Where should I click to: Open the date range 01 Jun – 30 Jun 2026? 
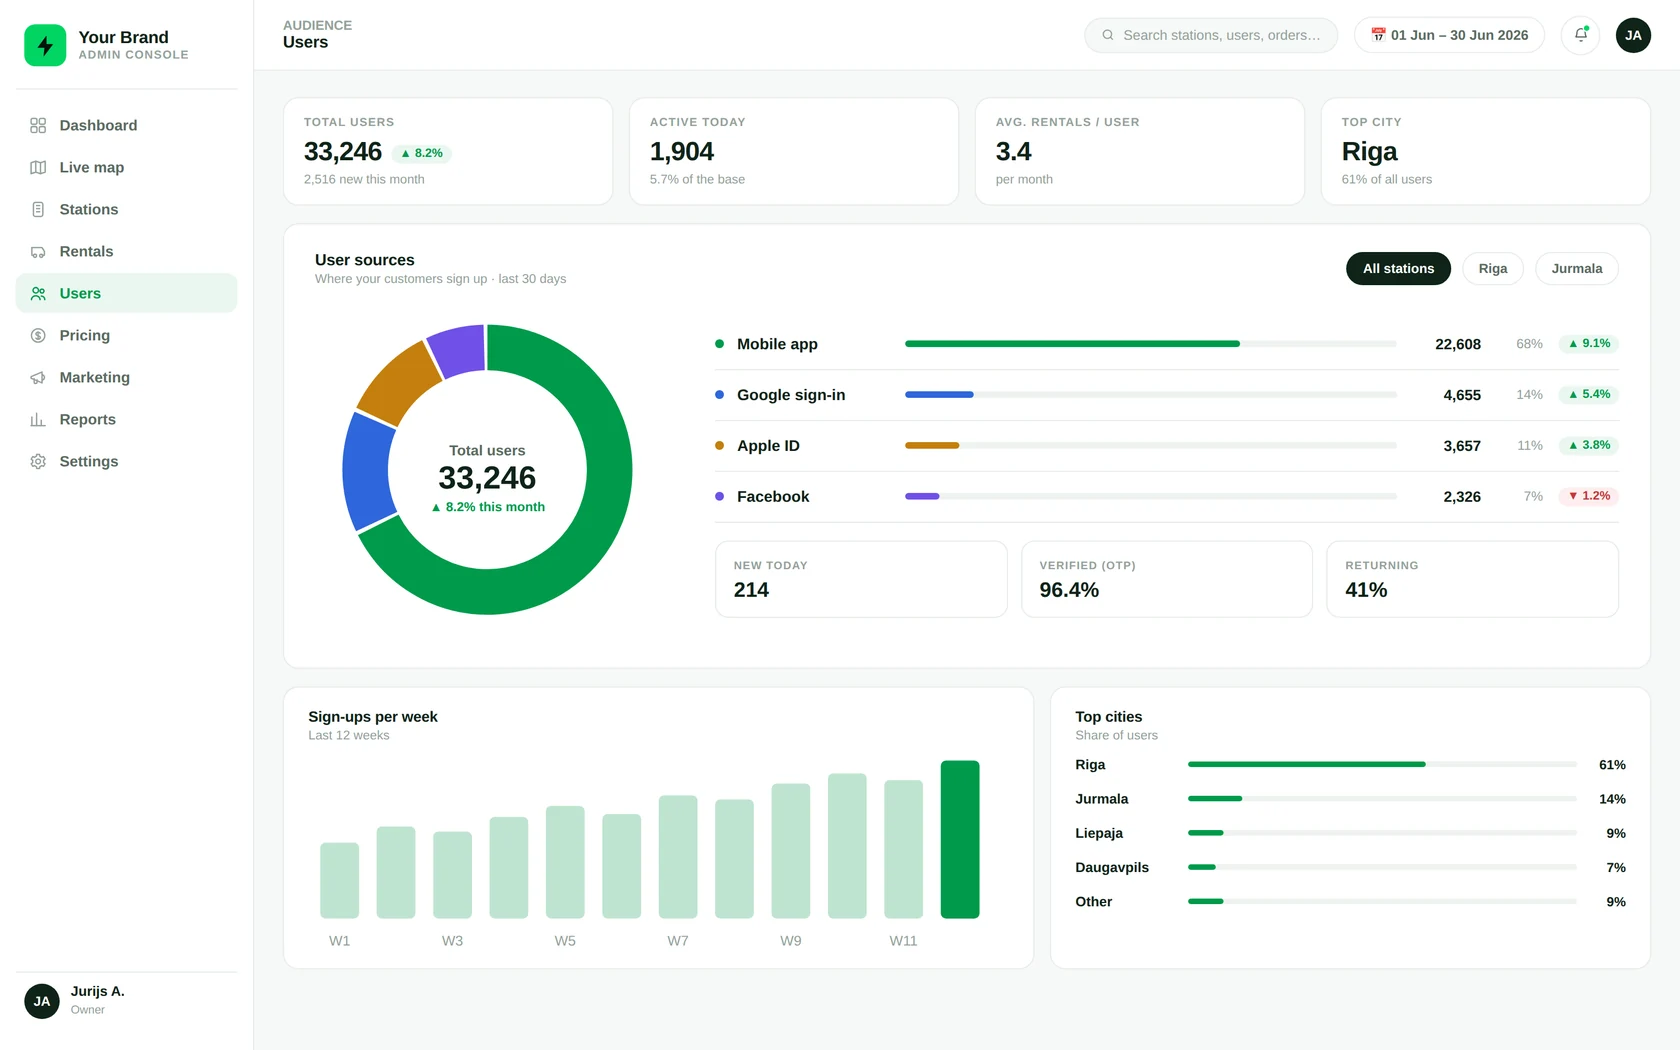(1449, 35)
